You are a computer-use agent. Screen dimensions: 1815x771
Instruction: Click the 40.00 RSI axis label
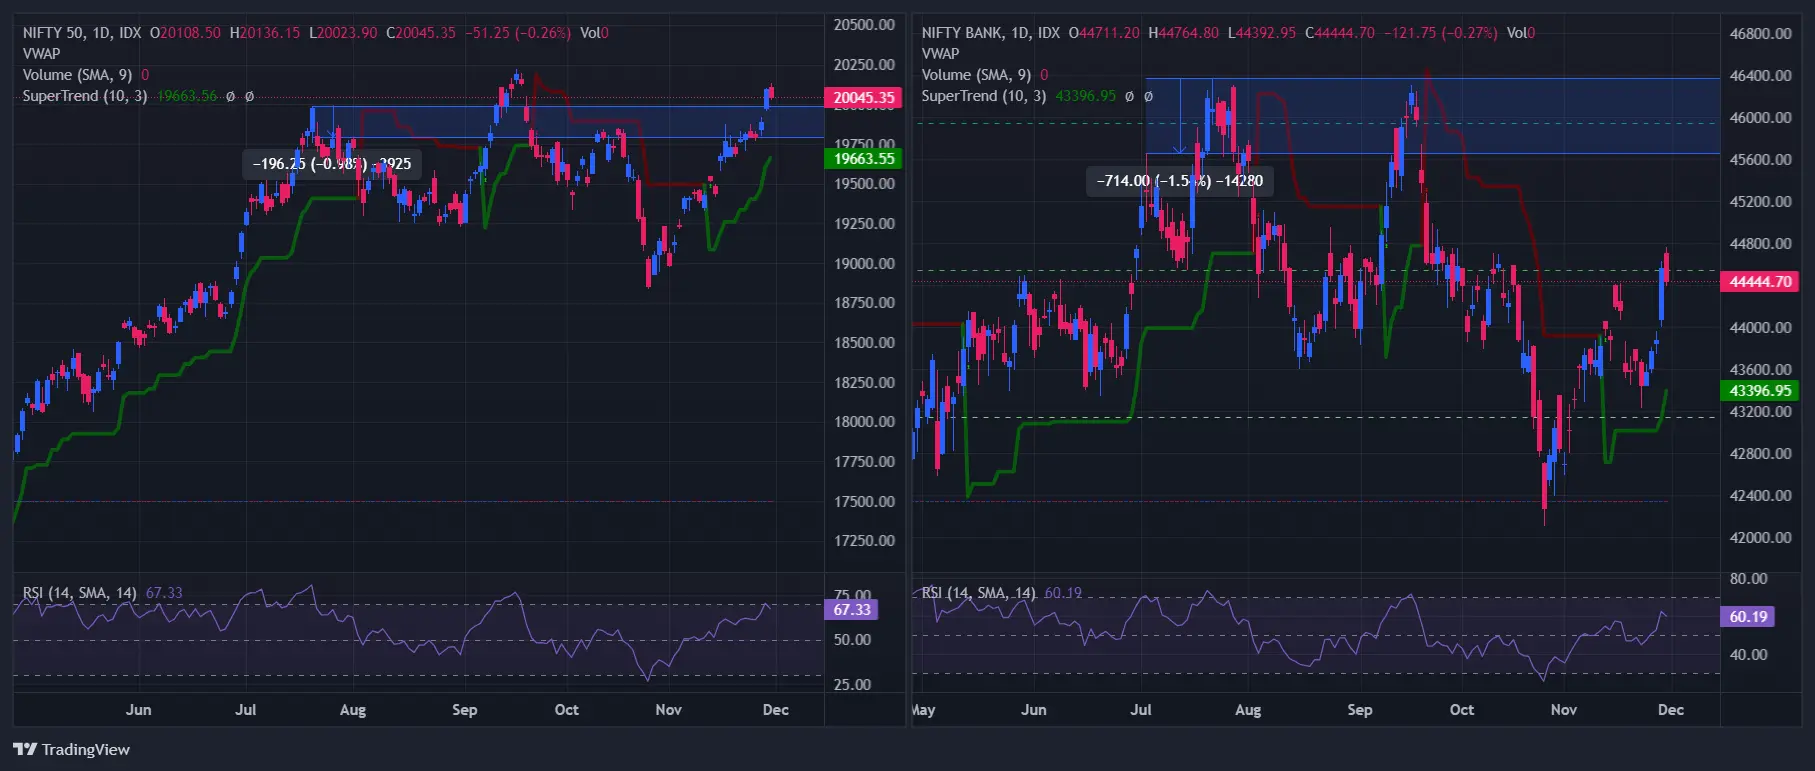[x=1748, y=655]
